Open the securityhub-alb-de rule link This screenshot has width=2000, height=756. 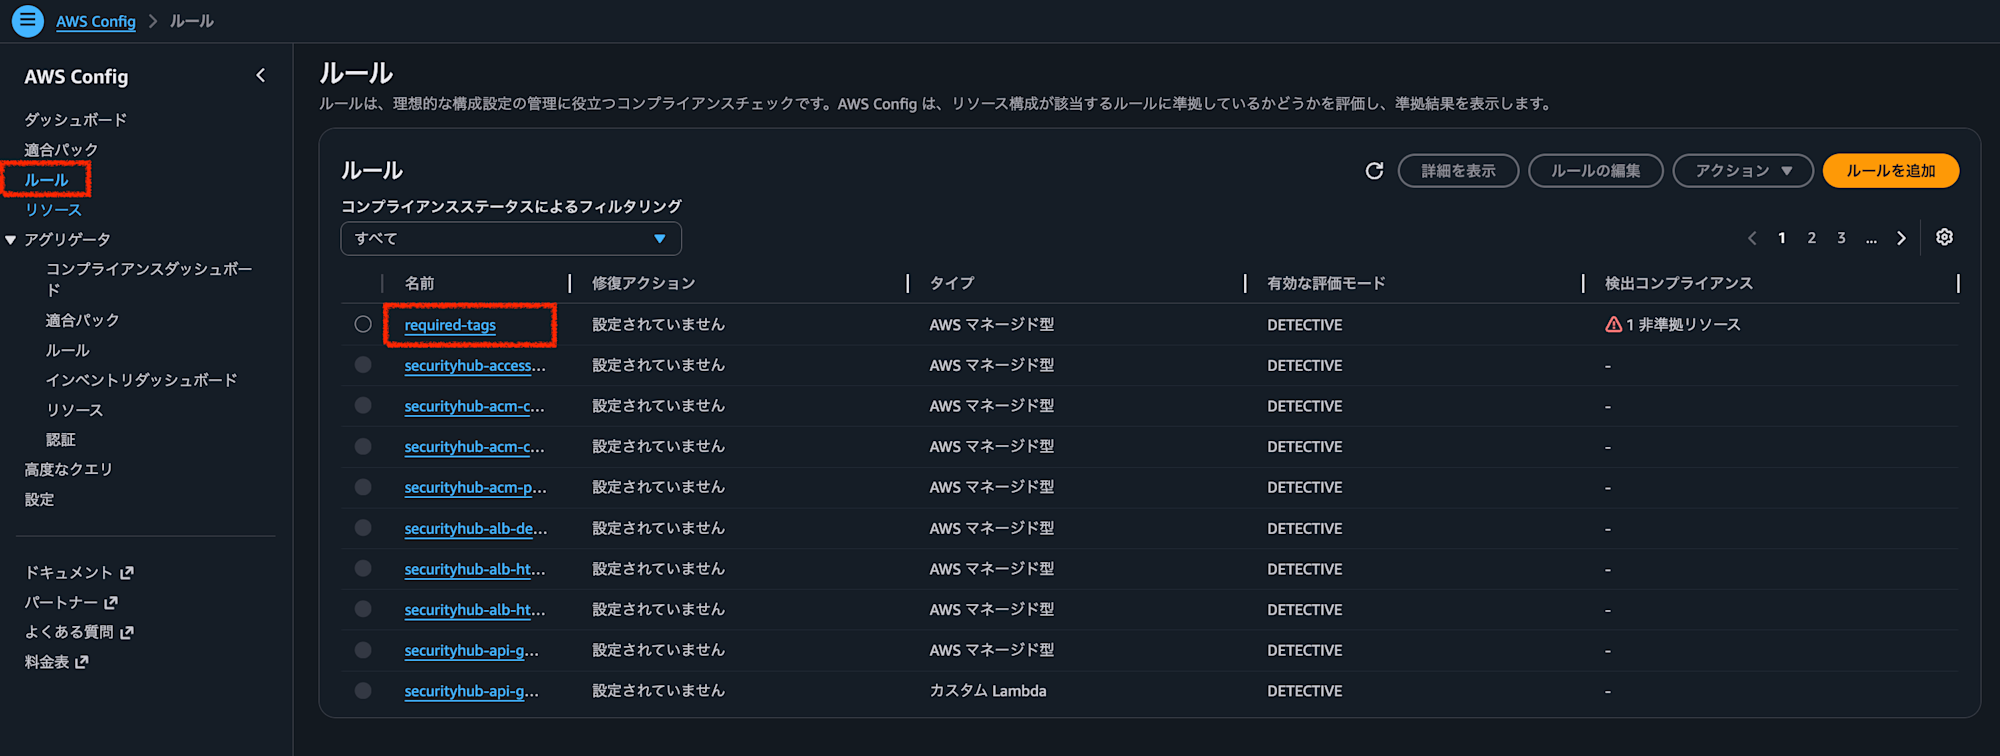[x=476, y=529]
